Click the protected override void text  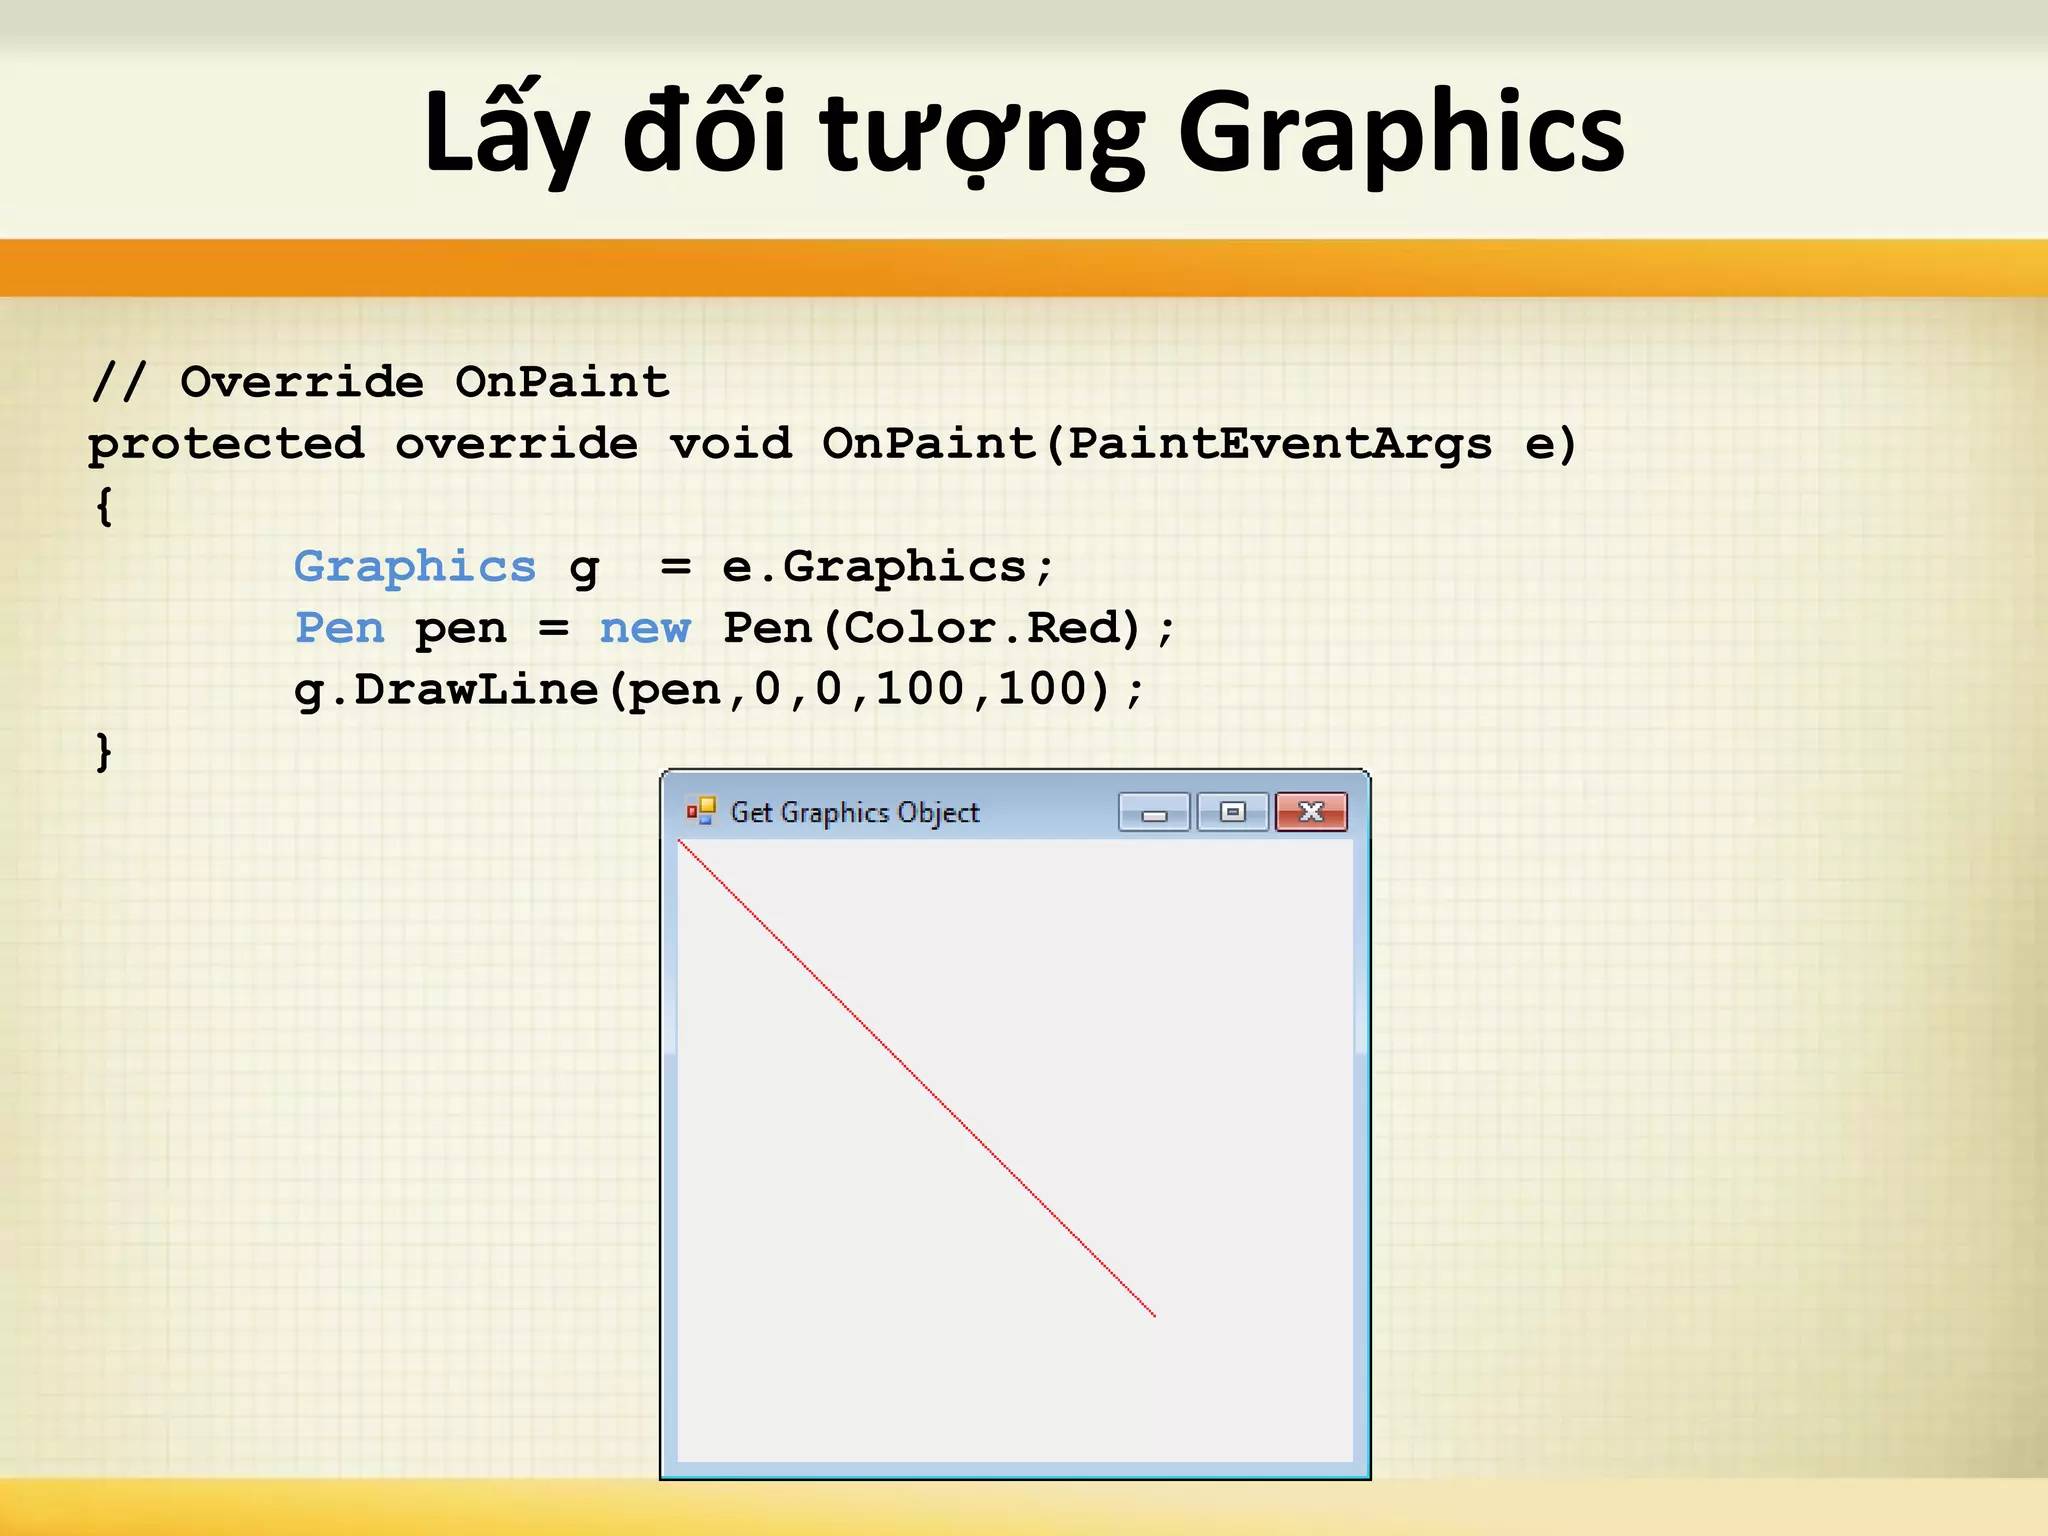[x=440, y=444]
